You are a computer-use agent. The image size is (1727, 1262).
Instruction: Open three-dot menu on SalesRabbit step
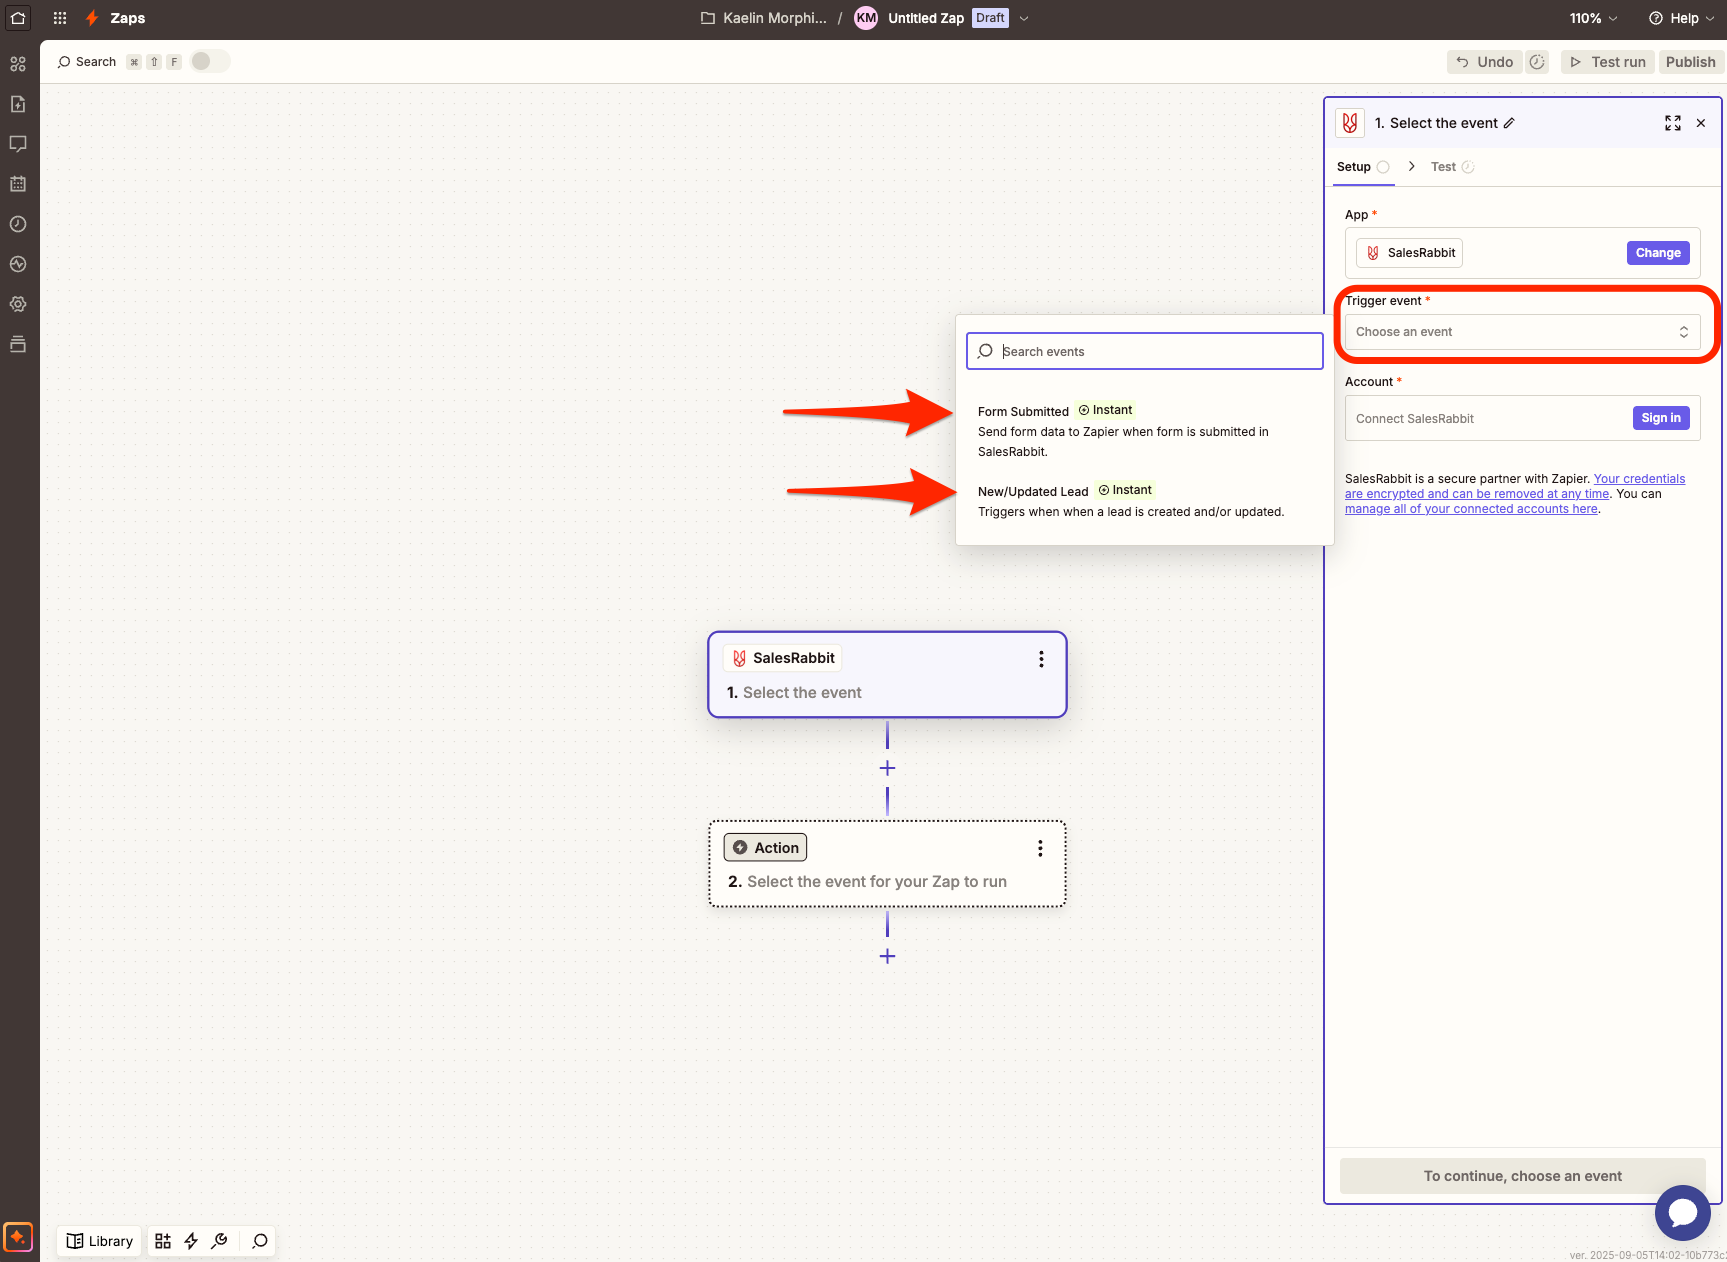tap(1041, 659)
